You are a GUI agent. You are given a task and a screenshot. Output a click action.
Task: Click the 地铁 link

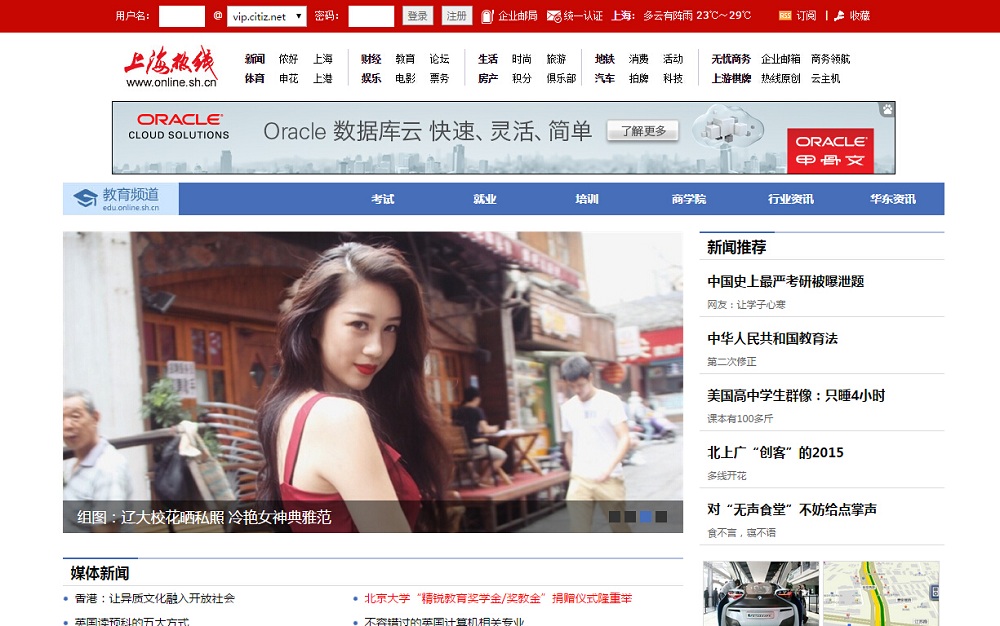pyautogui.click(x=605, y=59)
